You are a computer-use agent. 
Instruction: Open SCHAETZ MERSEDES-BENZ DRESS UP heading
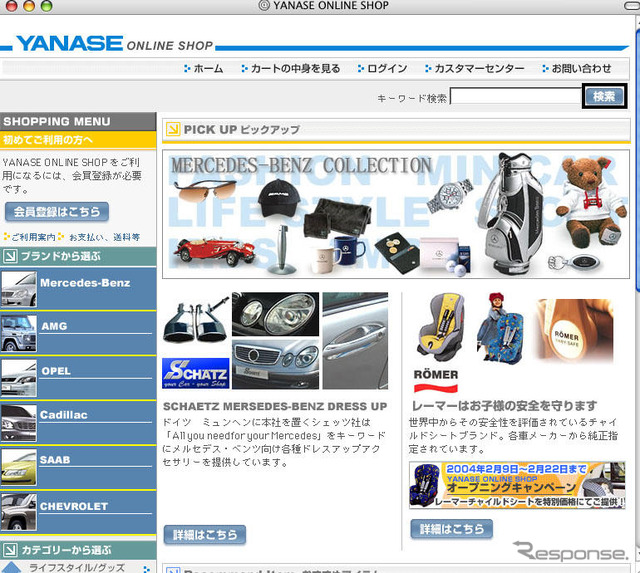click(x=275, y=406)
